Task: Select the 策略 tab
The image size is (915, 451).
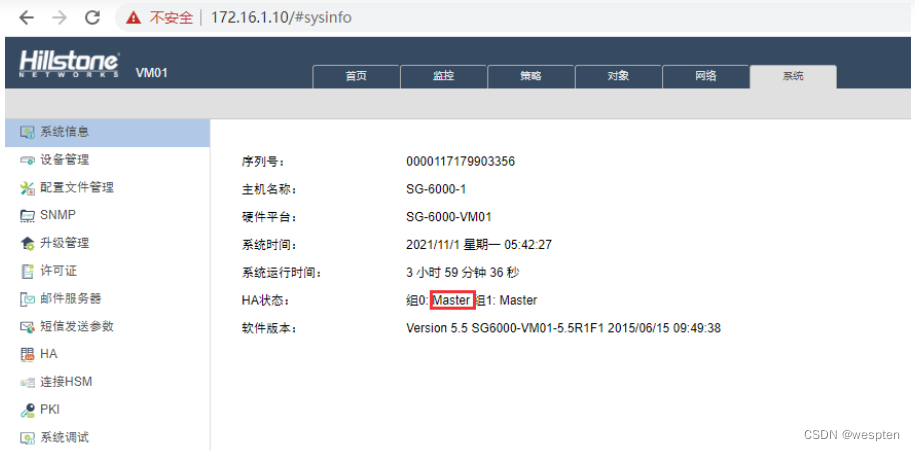Action: 530,77
